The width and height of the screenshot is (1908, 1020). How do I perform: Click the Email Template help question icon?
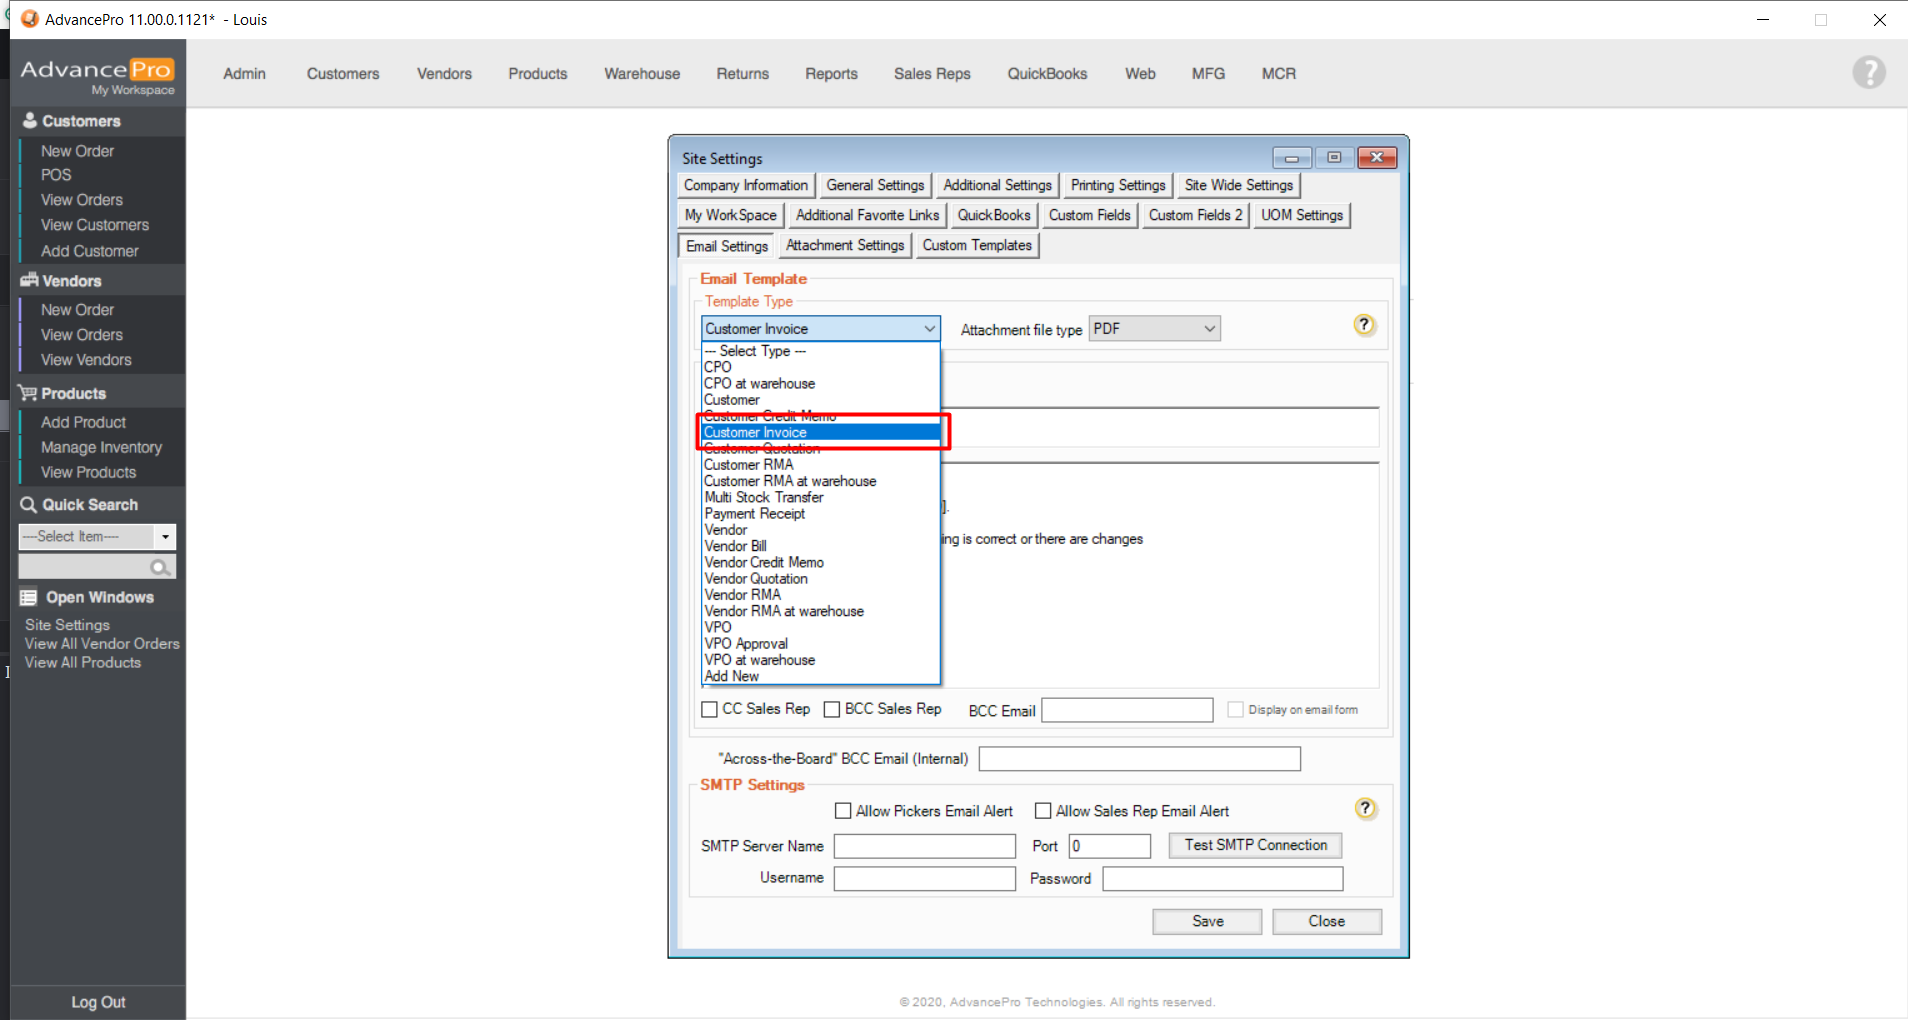pos(1364,325)
